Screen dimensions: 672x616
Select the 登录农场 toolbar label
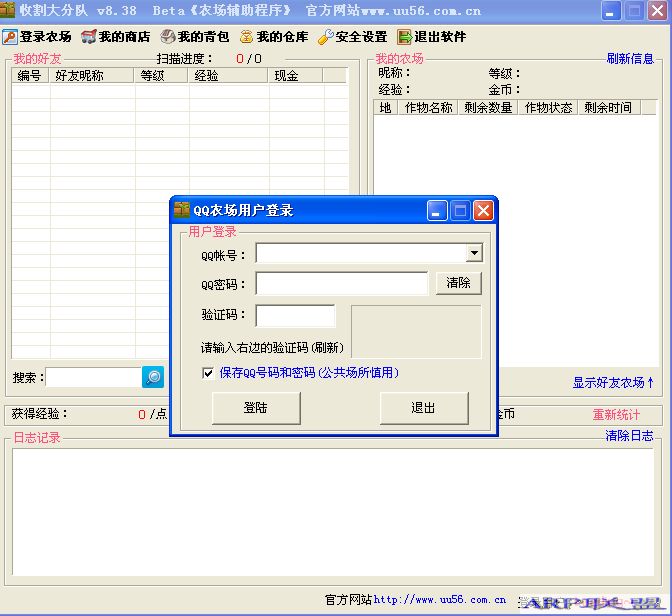click(x=45, y=37)
